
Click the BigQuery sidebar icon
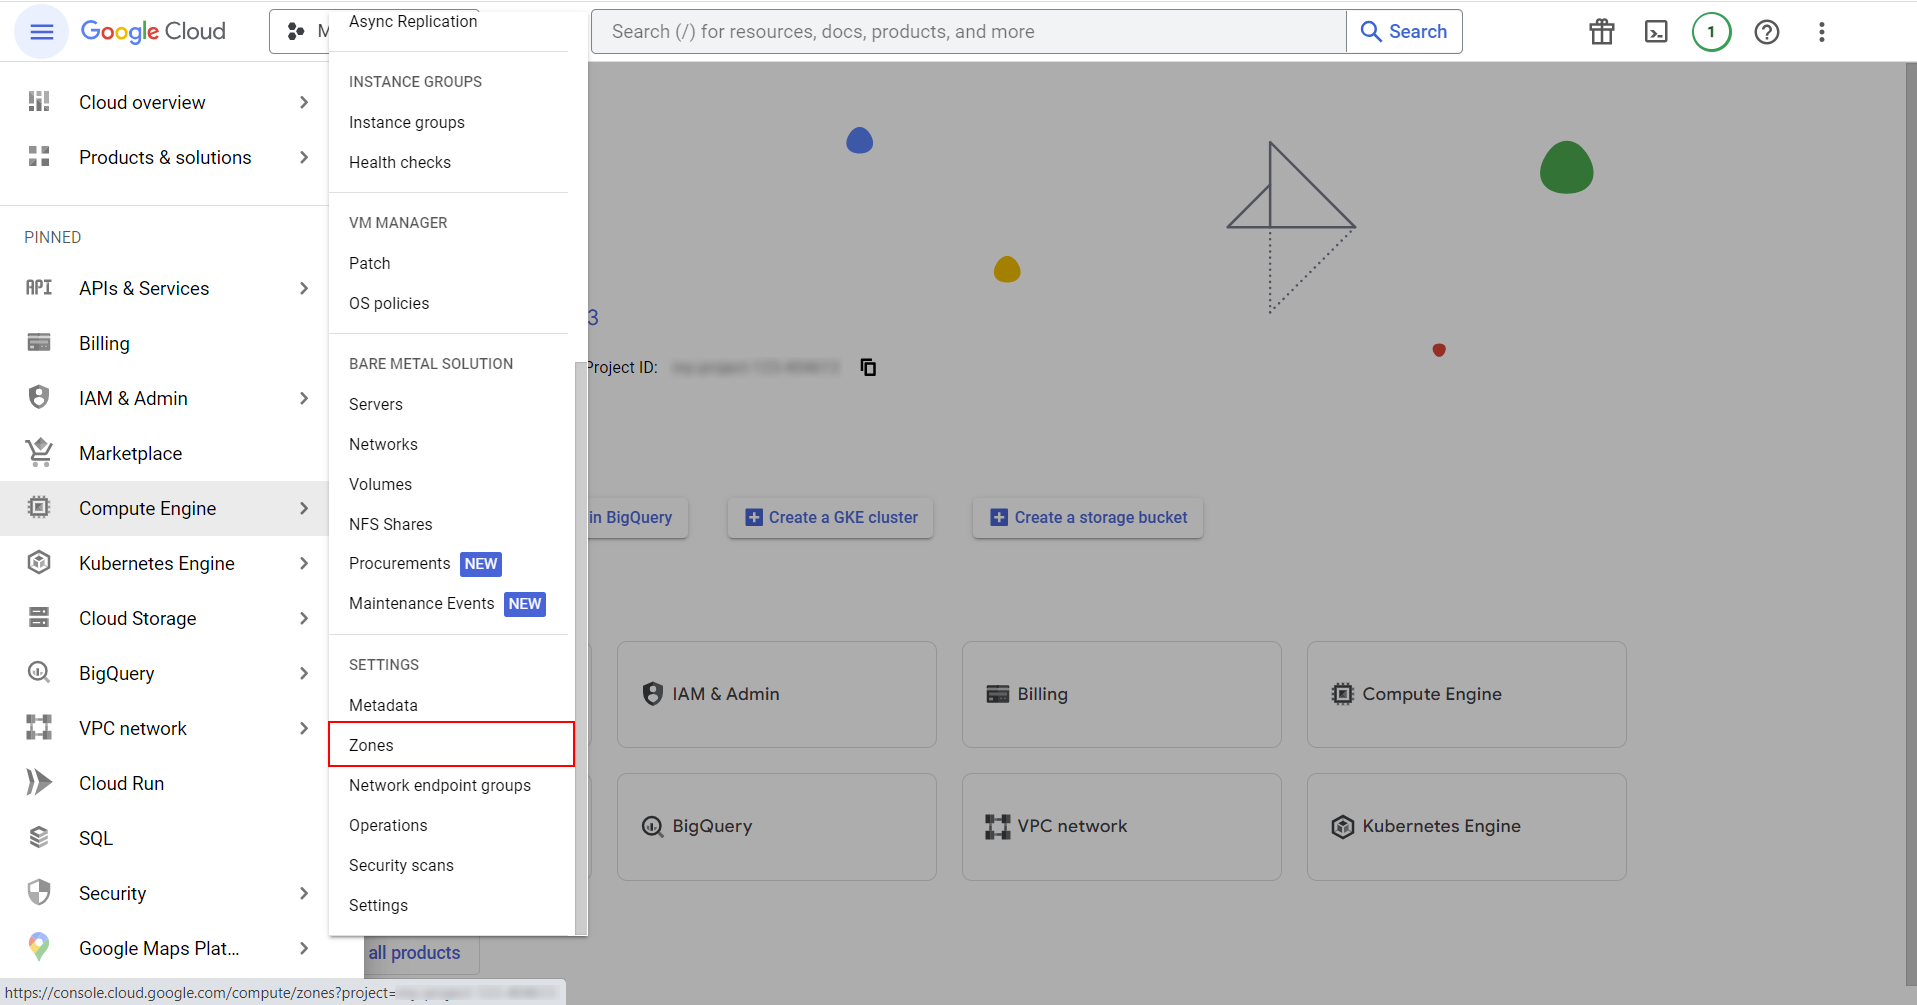tap(39, 673)
